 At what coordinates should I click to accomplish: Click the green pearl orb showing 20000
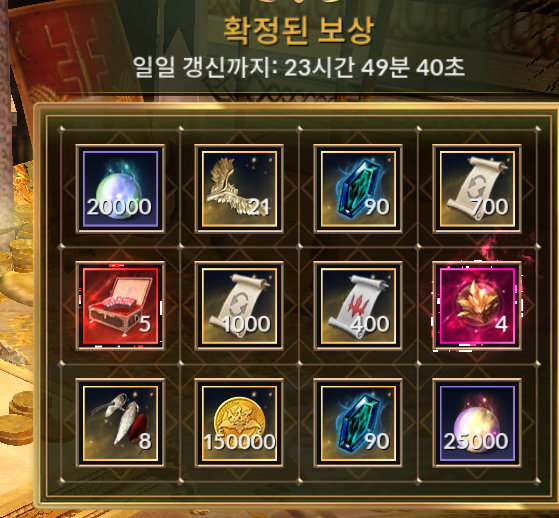tap(120, 189)
